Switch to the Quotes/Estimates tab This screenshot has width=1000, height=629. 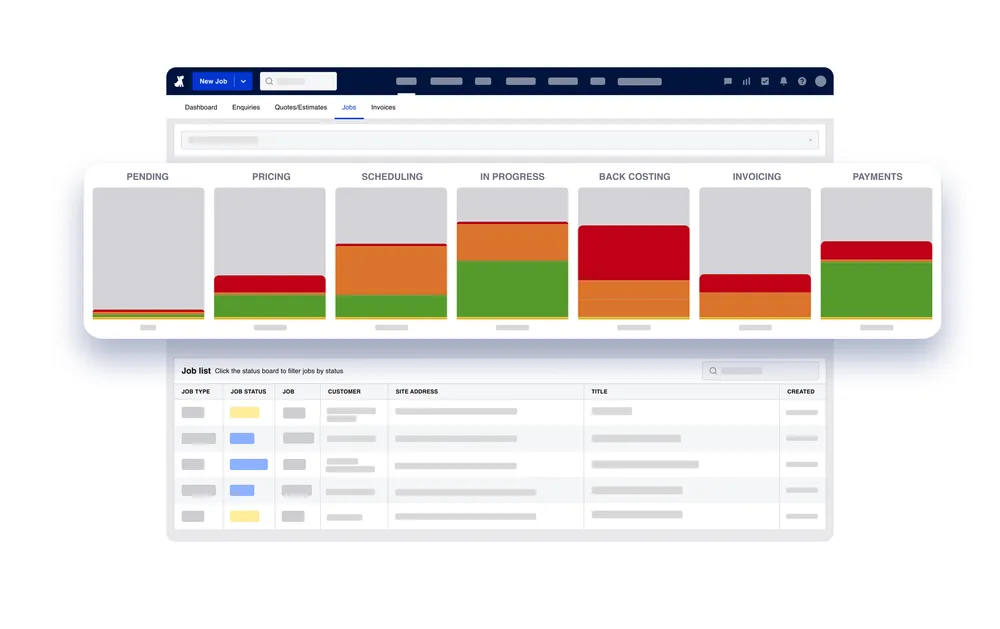[300, 107]
